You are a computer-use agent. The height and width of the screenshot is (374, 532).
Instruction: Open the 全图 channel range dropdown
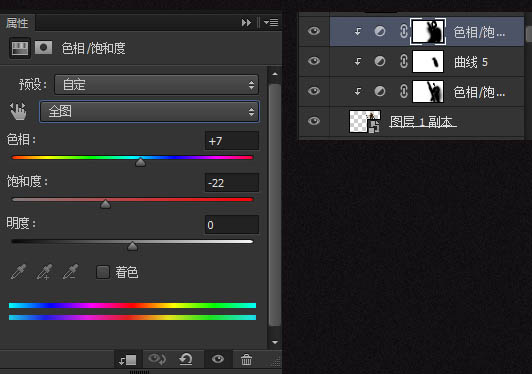pyautogui.click(x=149, y=111)
